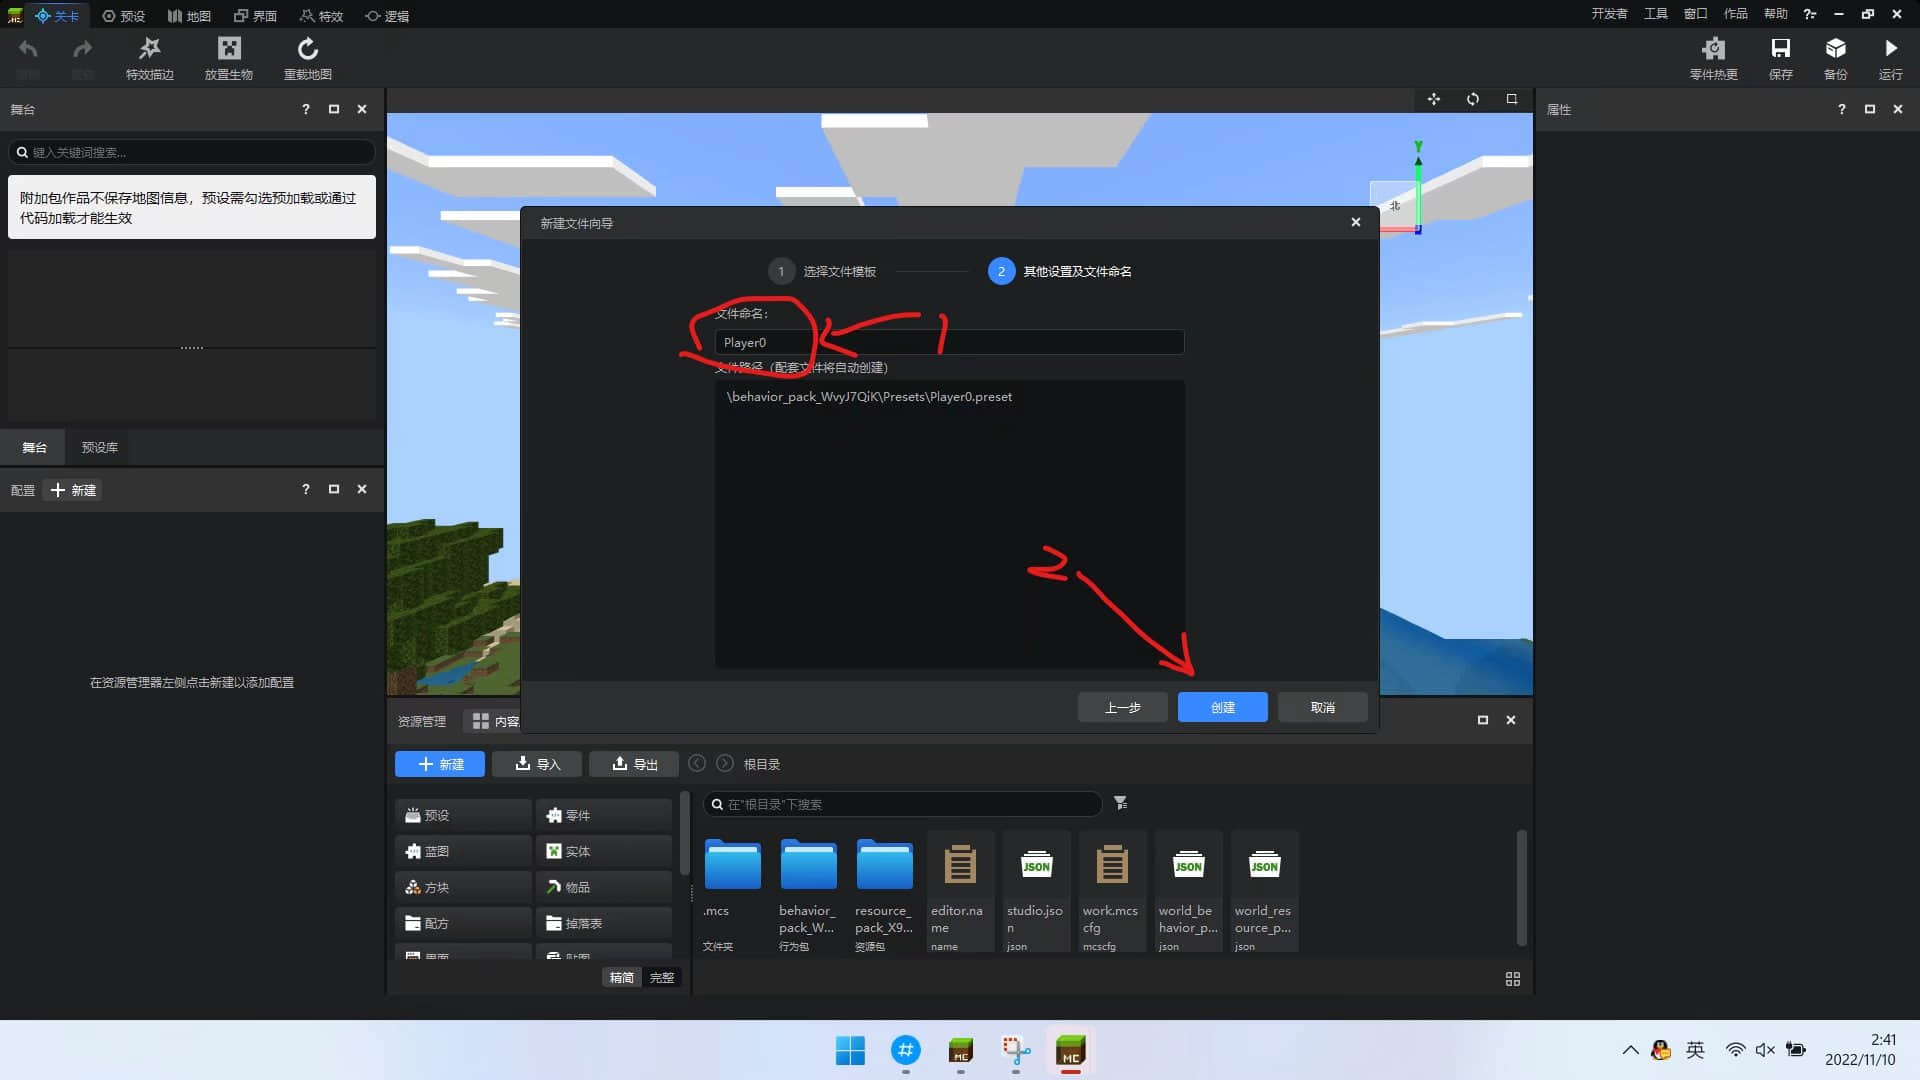Click the 重载地图 reload icon
This screenshot has width=1920, height=1080.
pos(308,48)
